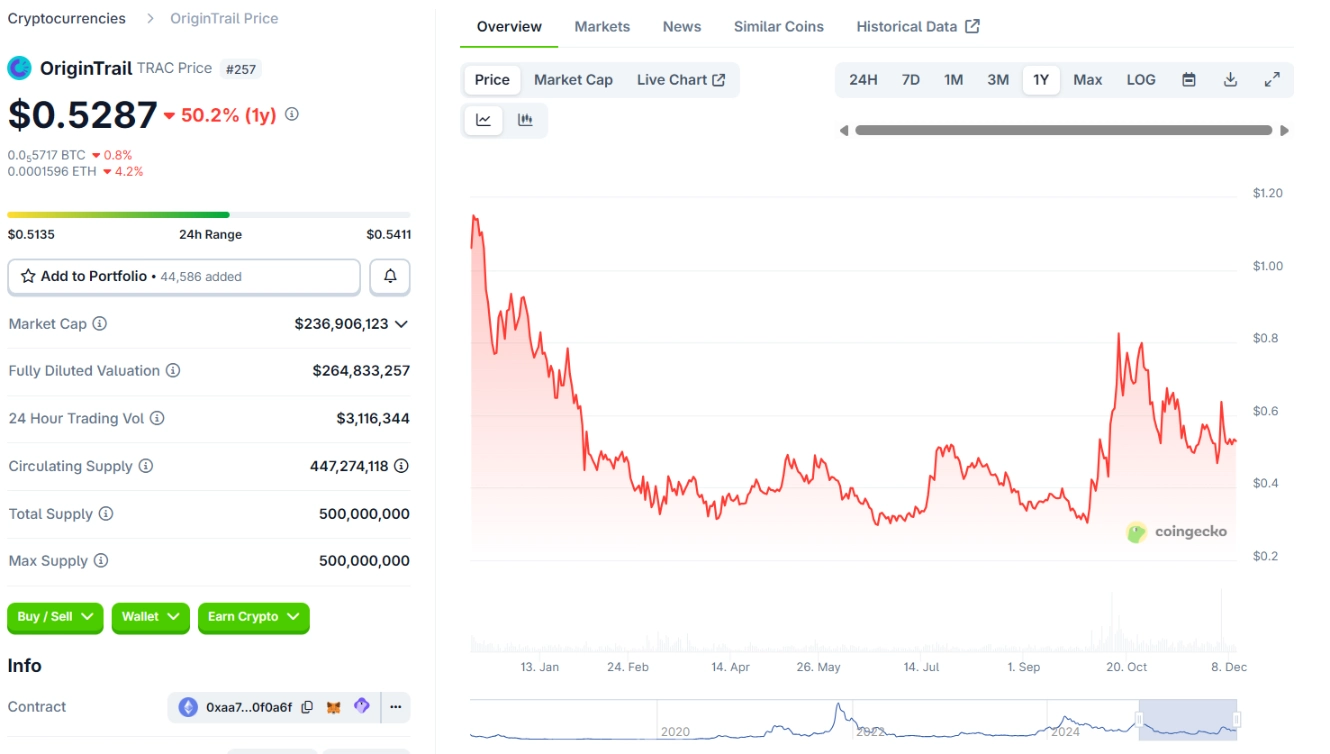Click Add to Portfolio button
This screenshot has width=1330, height=754.
tap(183, 277)
